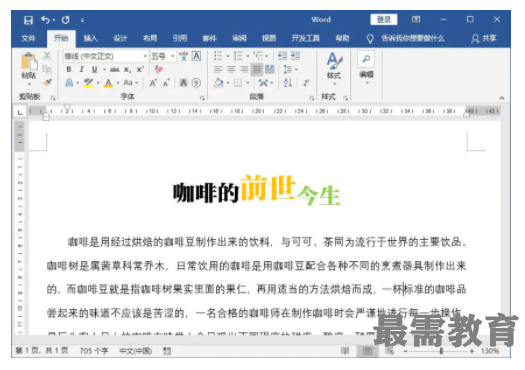The height and width of the screenshot is (370, 525).
Task: Switch to the 开发工具 tab
Action: pos(305,39)
